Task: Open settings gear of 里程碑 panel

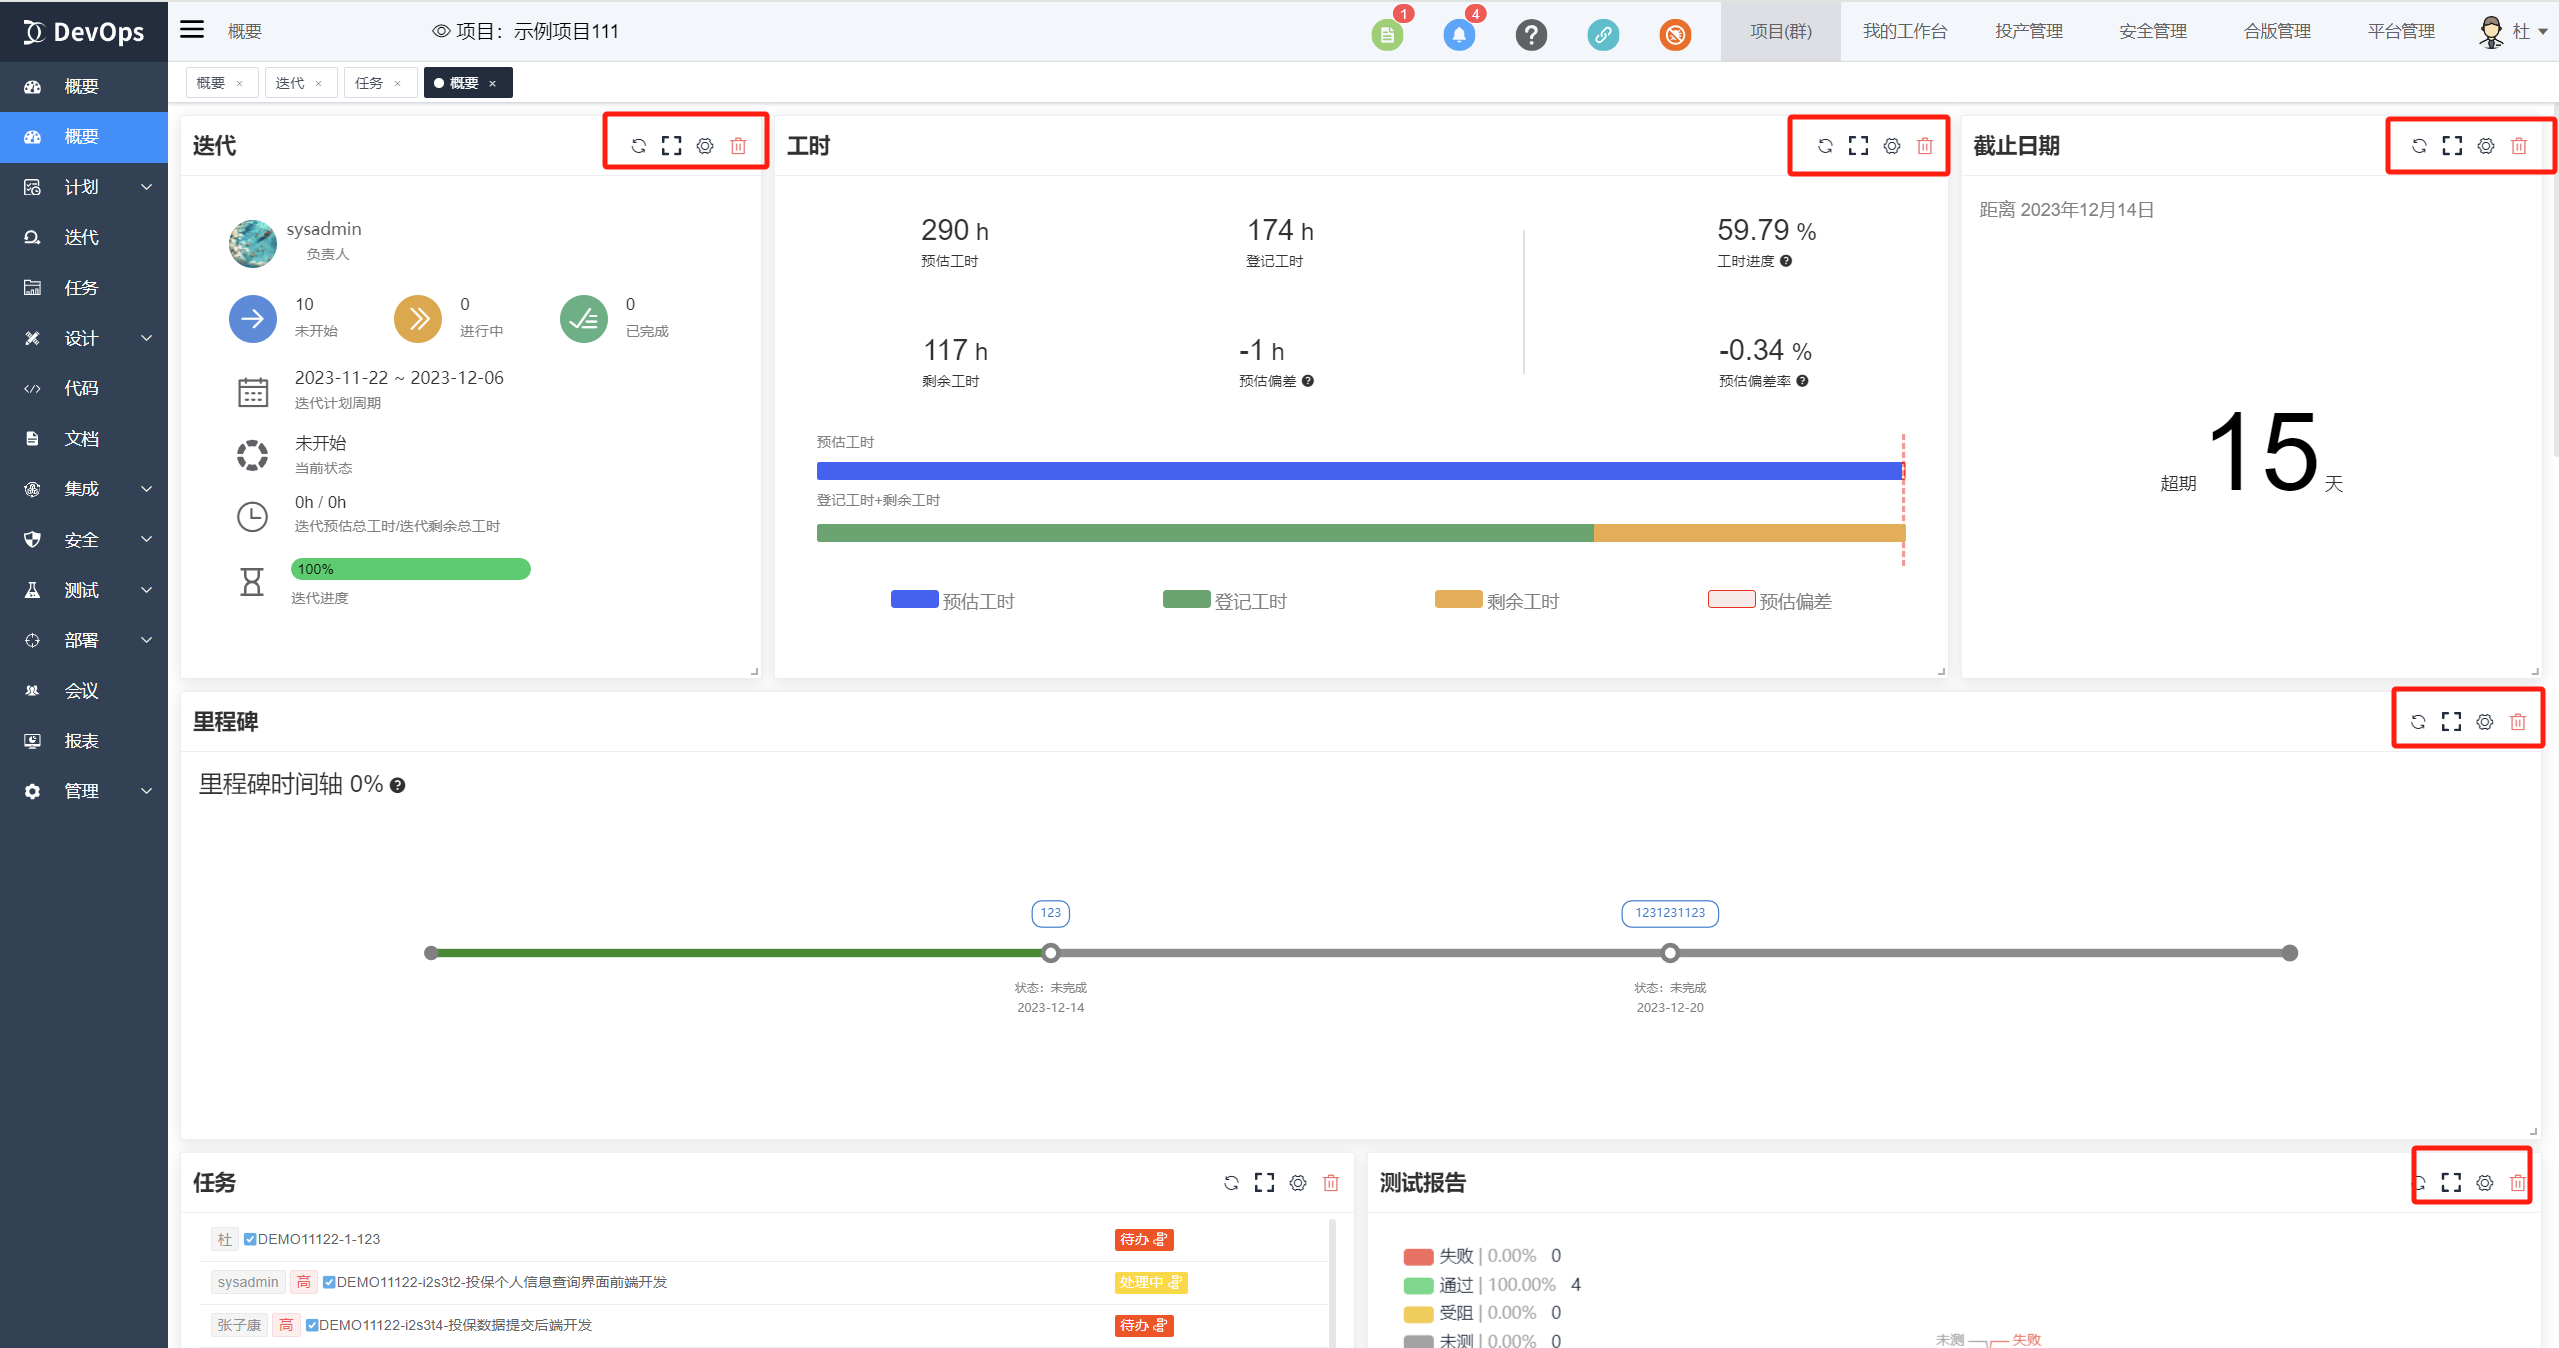Action: (x=2484, y=722)
